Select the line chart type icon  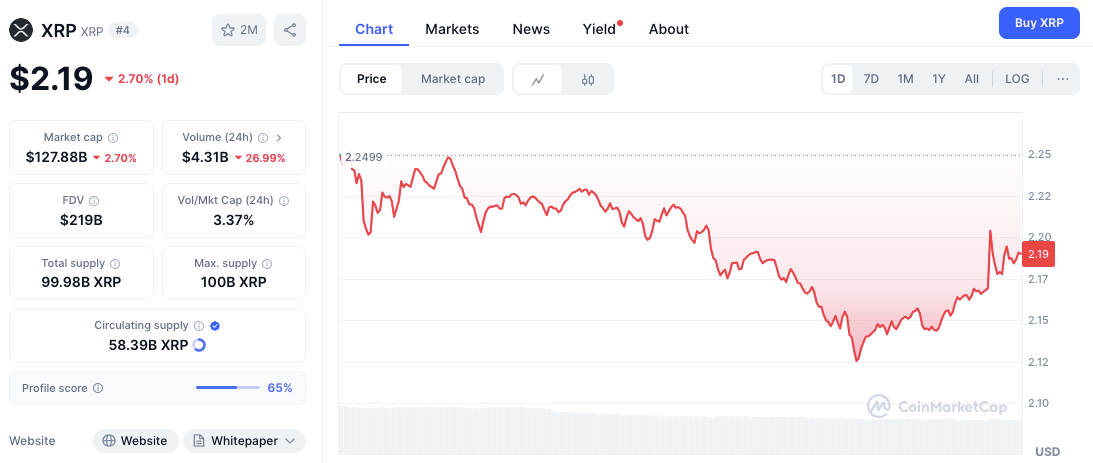click(538, 79)
